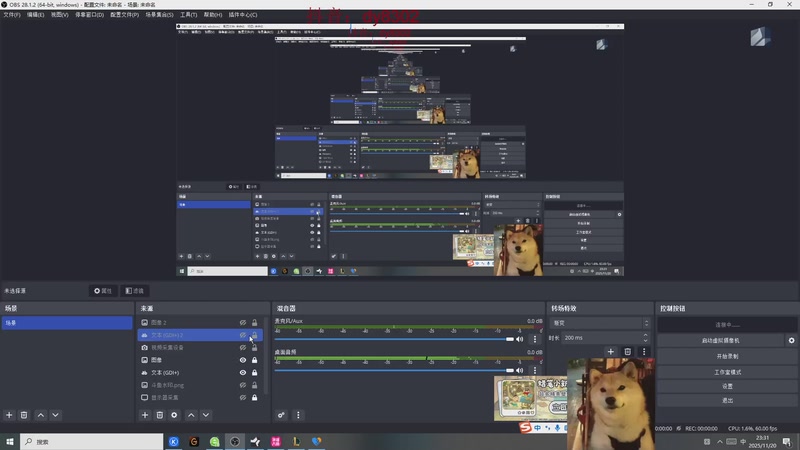
Task: Toggle lock on the 显示器采集 source
Action: [x=255, y=397]
